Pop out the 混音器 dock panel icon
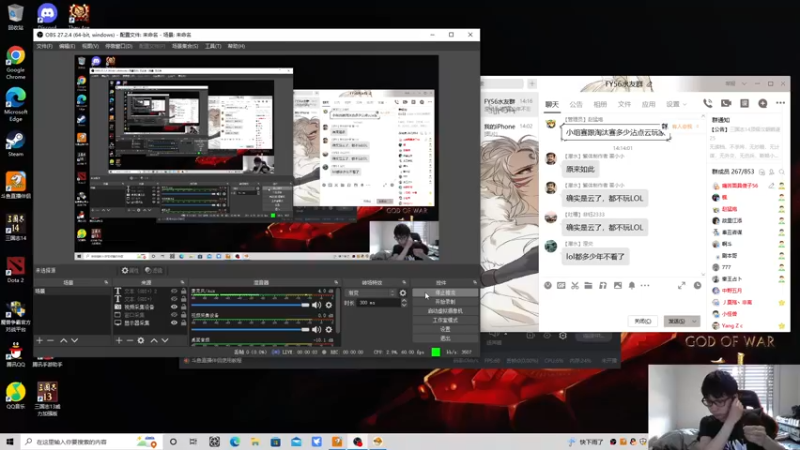 336,282
